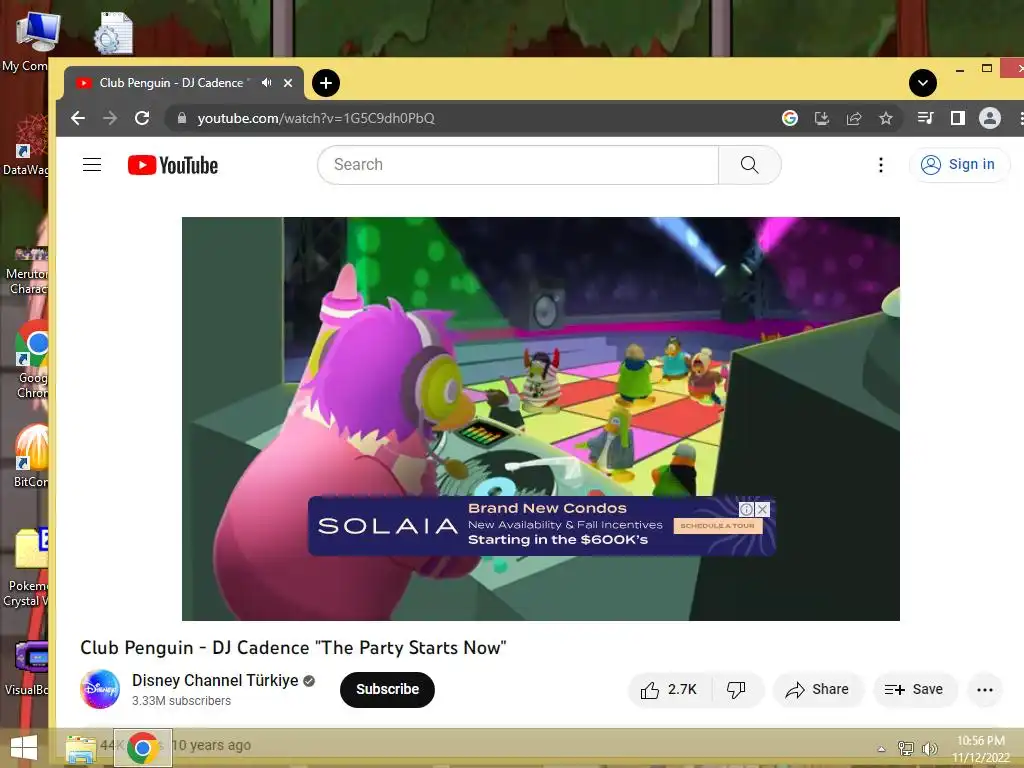This screenshot has width=1024, height=768.
Task: Select the settings file desktop icon
Action: [x=114, y=33]
